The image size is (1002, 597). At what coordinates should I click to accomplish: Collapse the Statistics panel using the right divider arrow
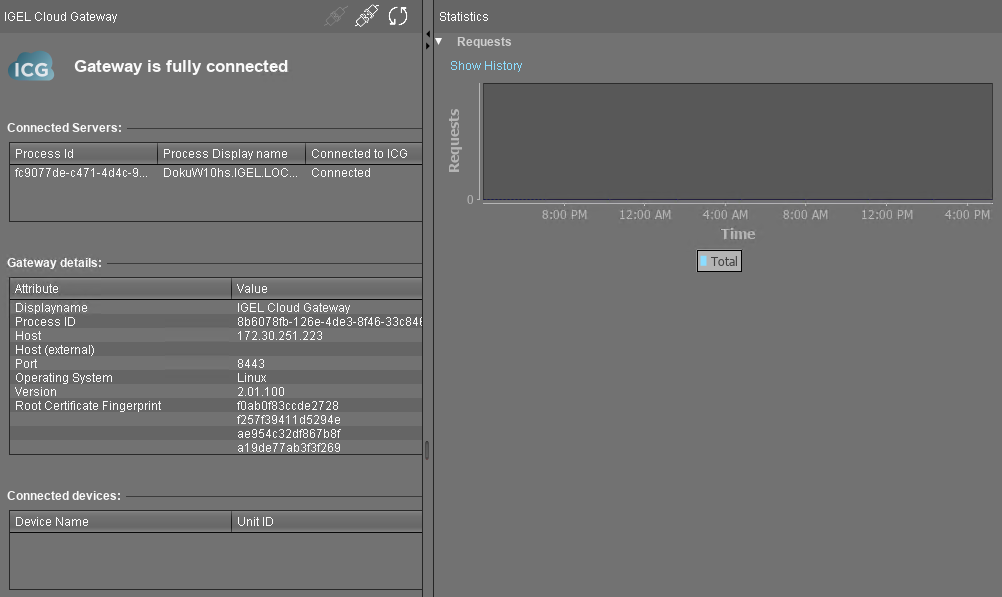point(427,44)
